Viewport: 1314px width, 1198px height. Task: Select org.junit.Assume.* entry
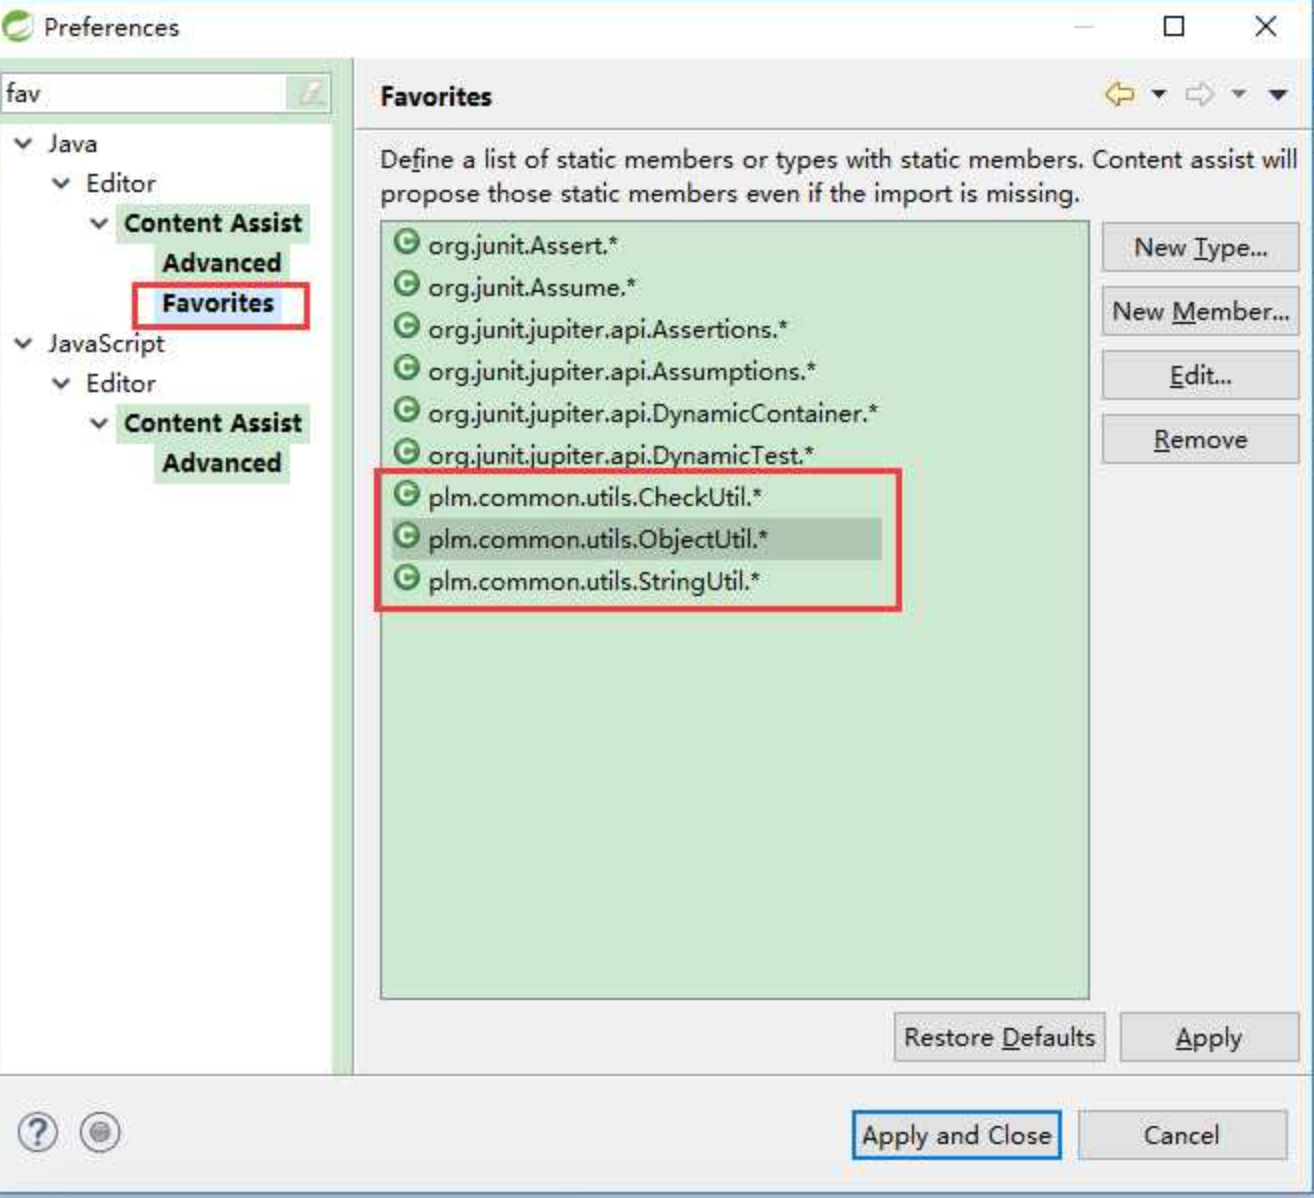(x=532, y=287)
